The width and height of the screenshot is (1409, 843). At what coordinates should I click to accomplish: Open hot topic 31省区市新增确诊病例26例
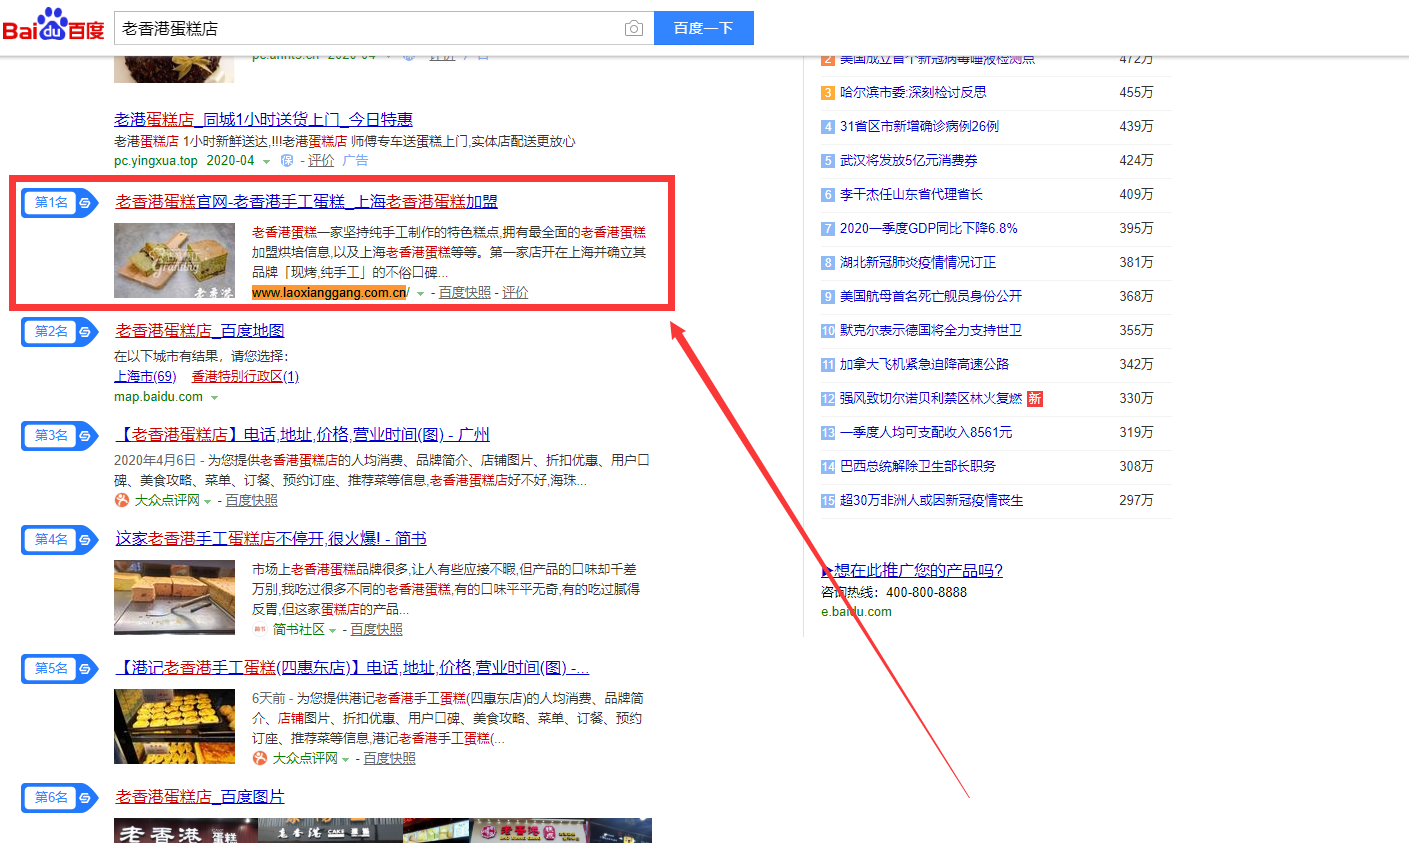point(919,126)
